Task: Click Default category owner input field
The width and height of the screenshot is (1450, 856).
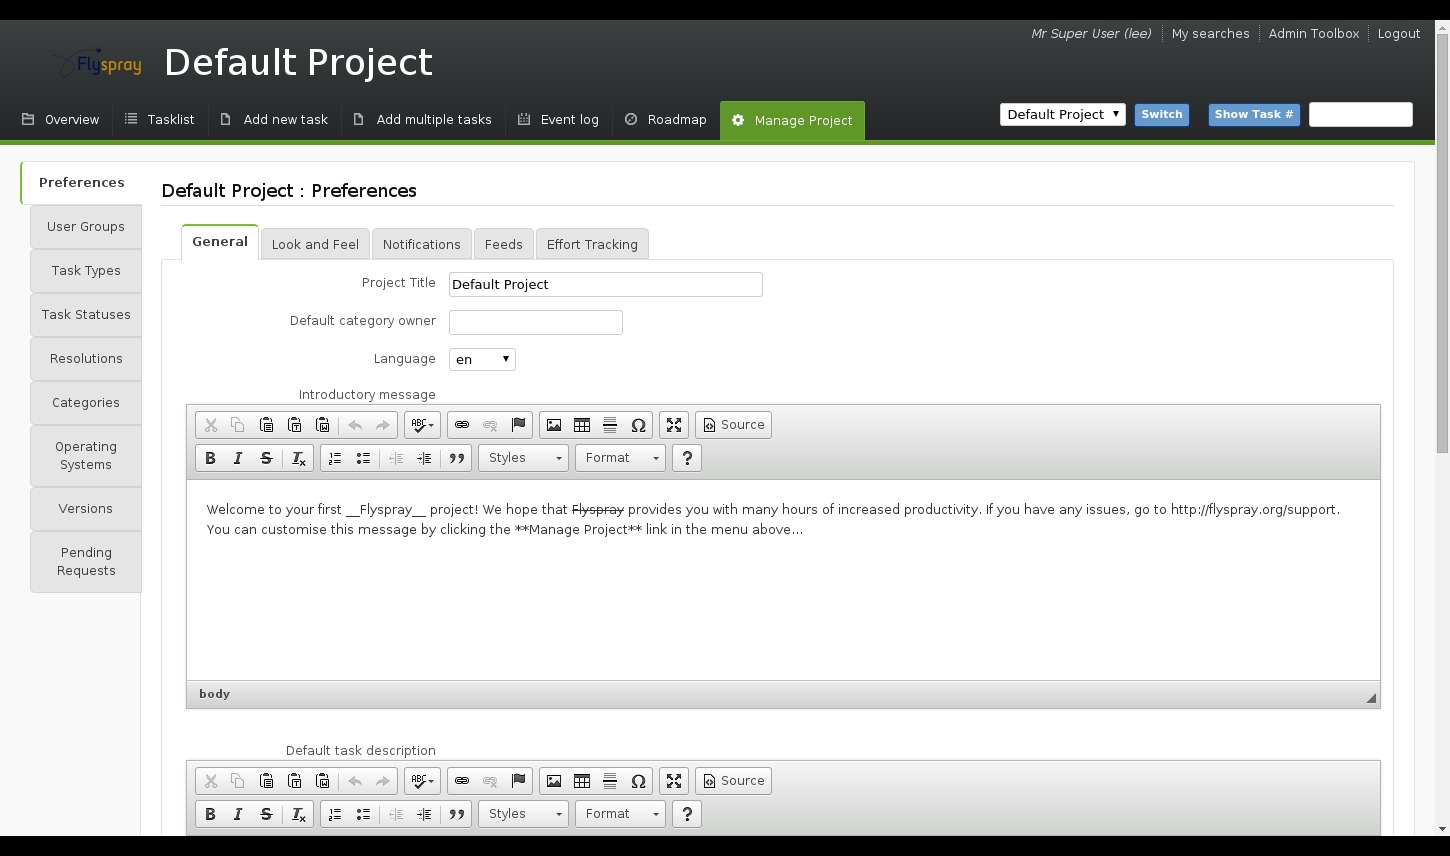Action: (x=536, y=322)
